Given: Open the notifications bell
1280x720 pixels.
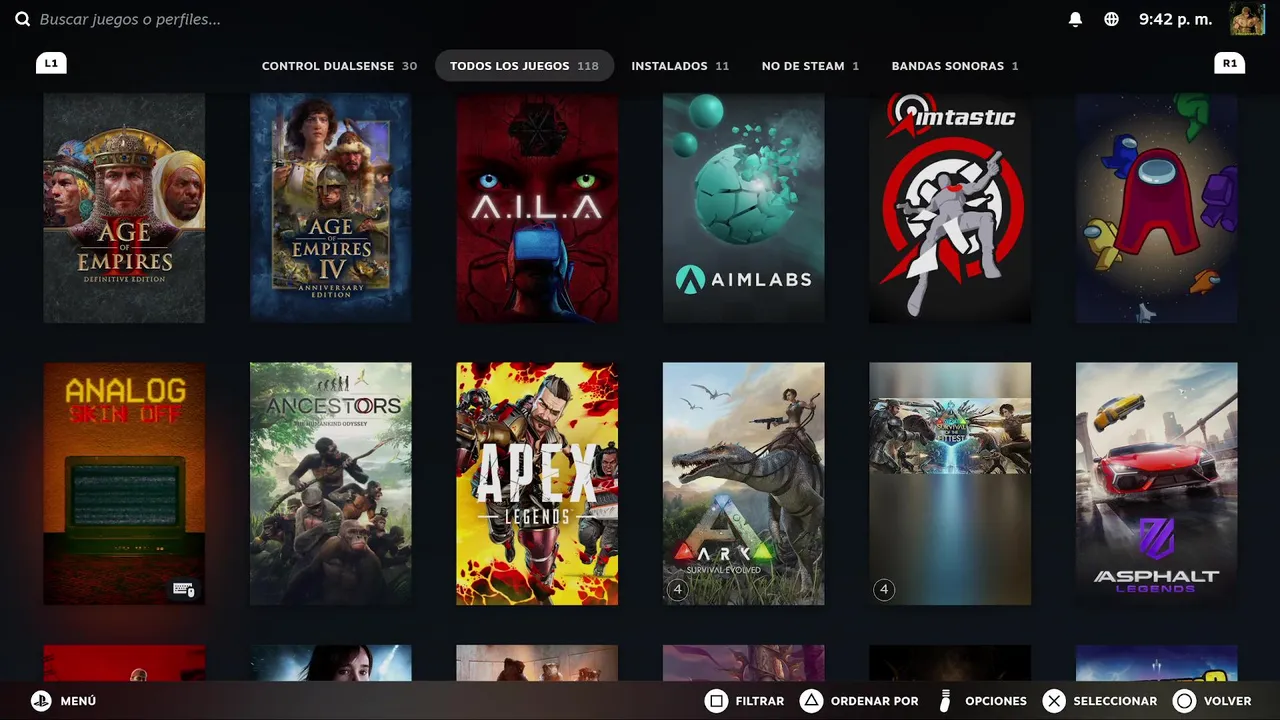Looking at the screenshot, I should coord(1076,19).
